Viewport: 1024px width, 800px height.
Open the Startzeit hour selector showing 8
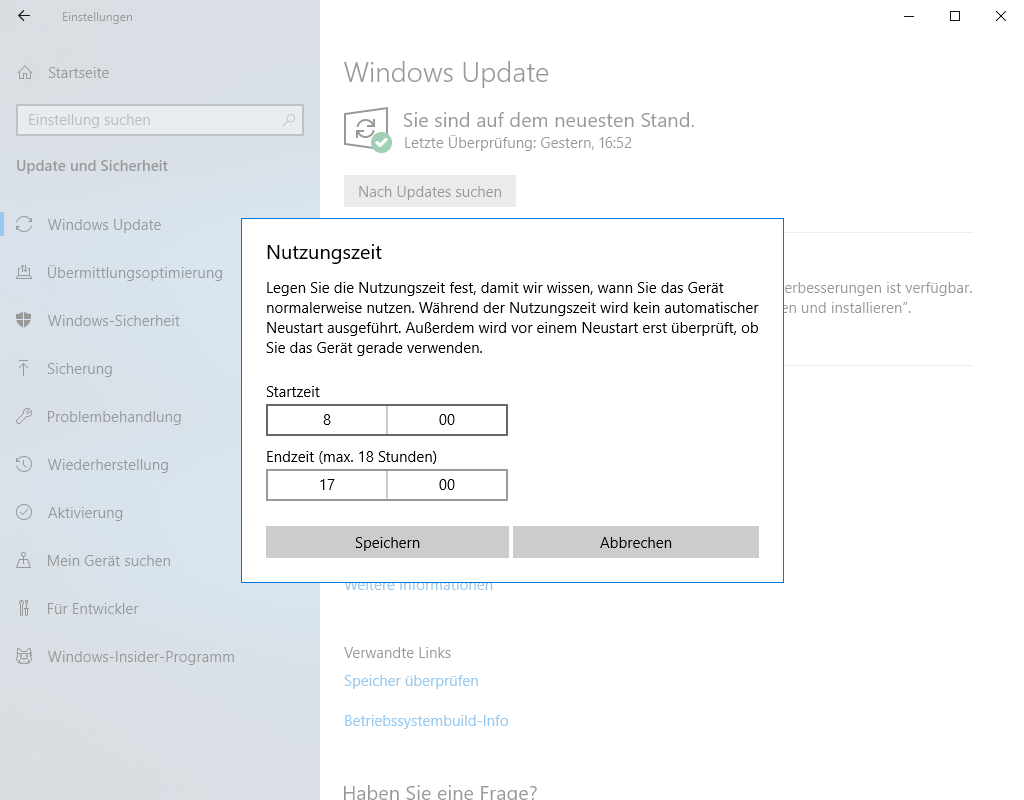click(327, 420)
